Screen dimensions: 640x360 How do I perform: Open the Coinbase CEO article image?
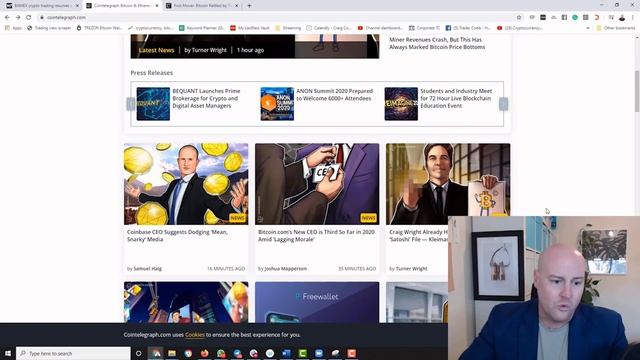click(x=186, y=184)
